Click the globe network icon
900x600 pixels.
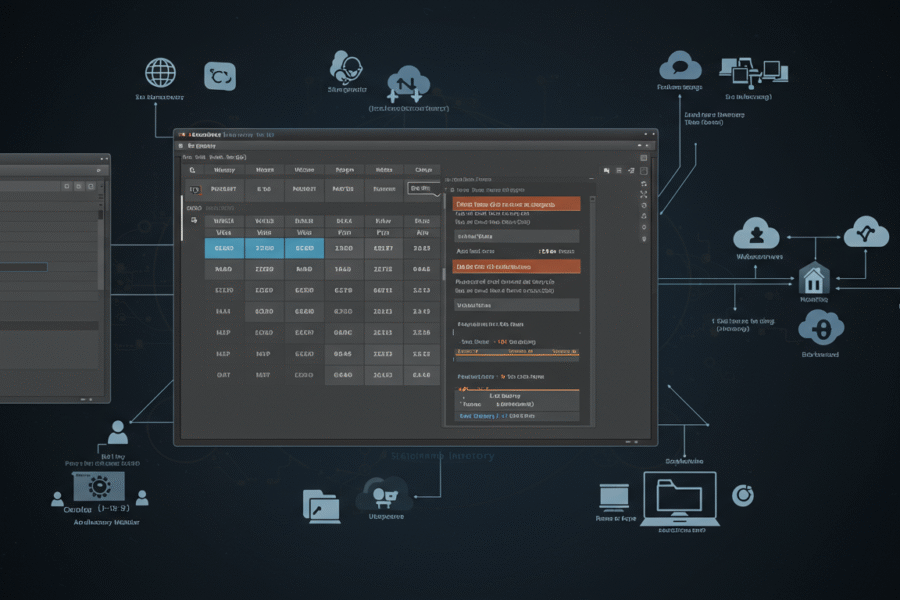coord(160,73)
